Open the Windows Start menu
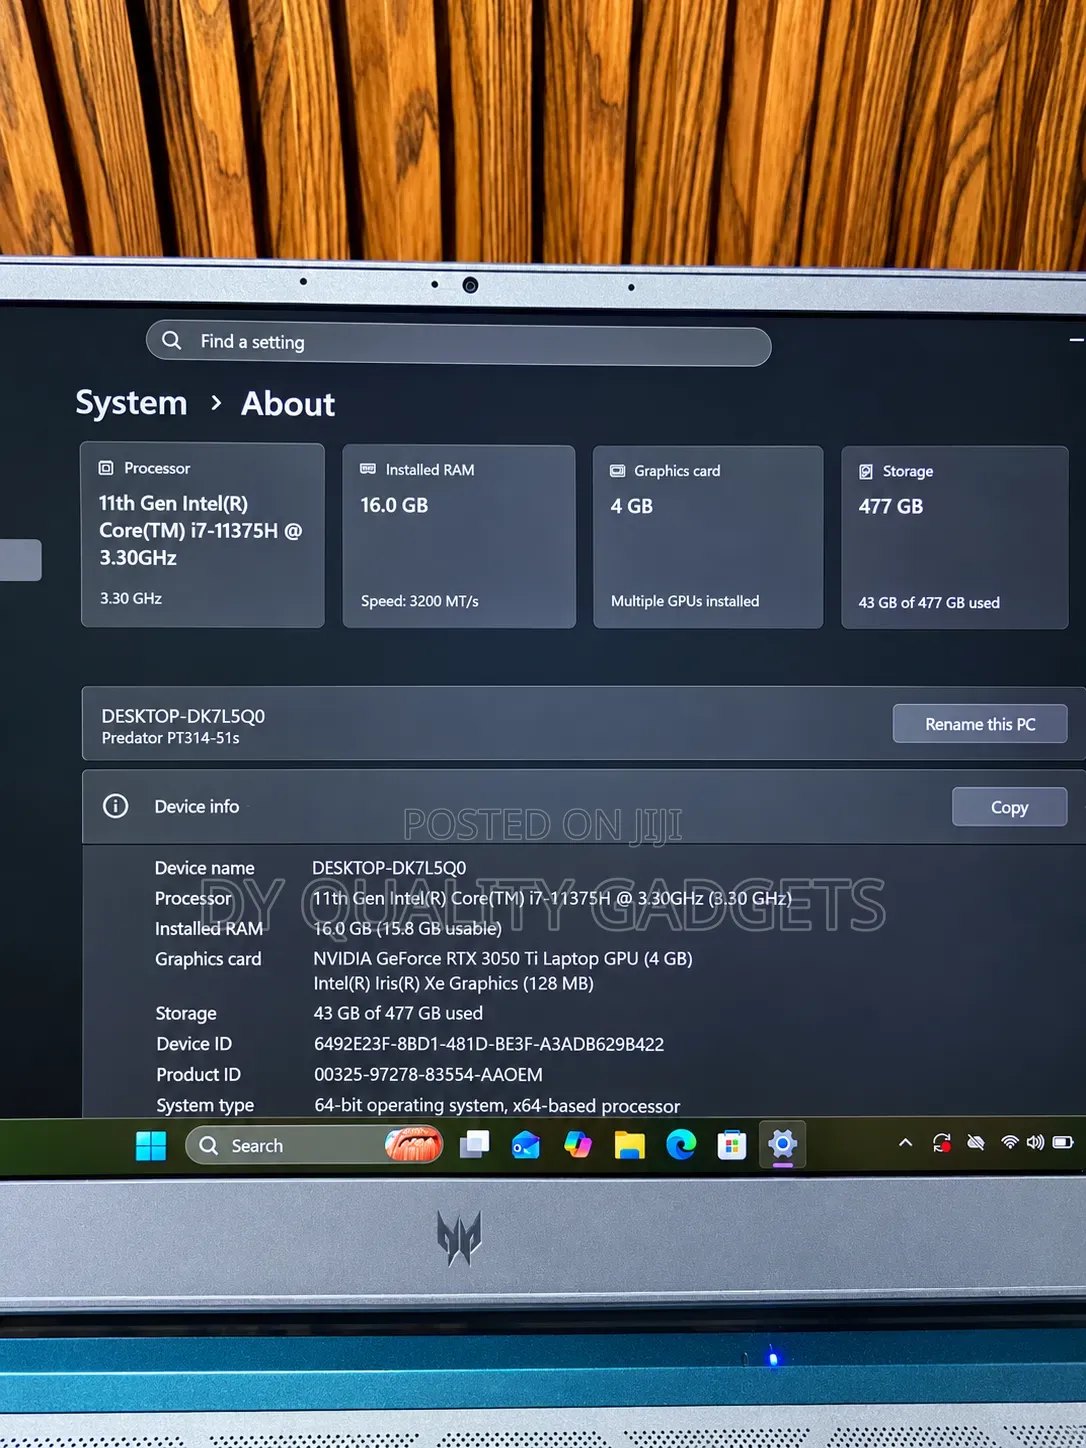Image resolution: width=1086 pixels, height=1448 pixels. (x=151, y=1146)
